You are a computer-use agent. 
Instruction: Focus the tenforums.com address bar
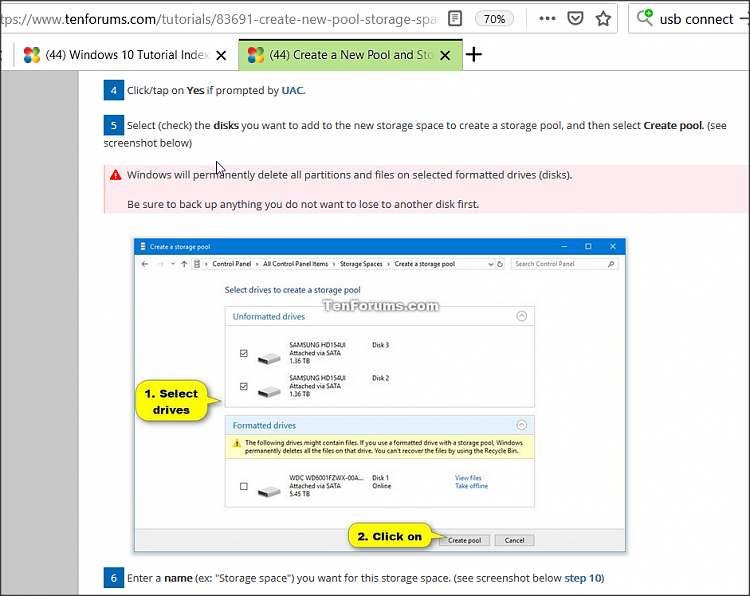[220, 19]
